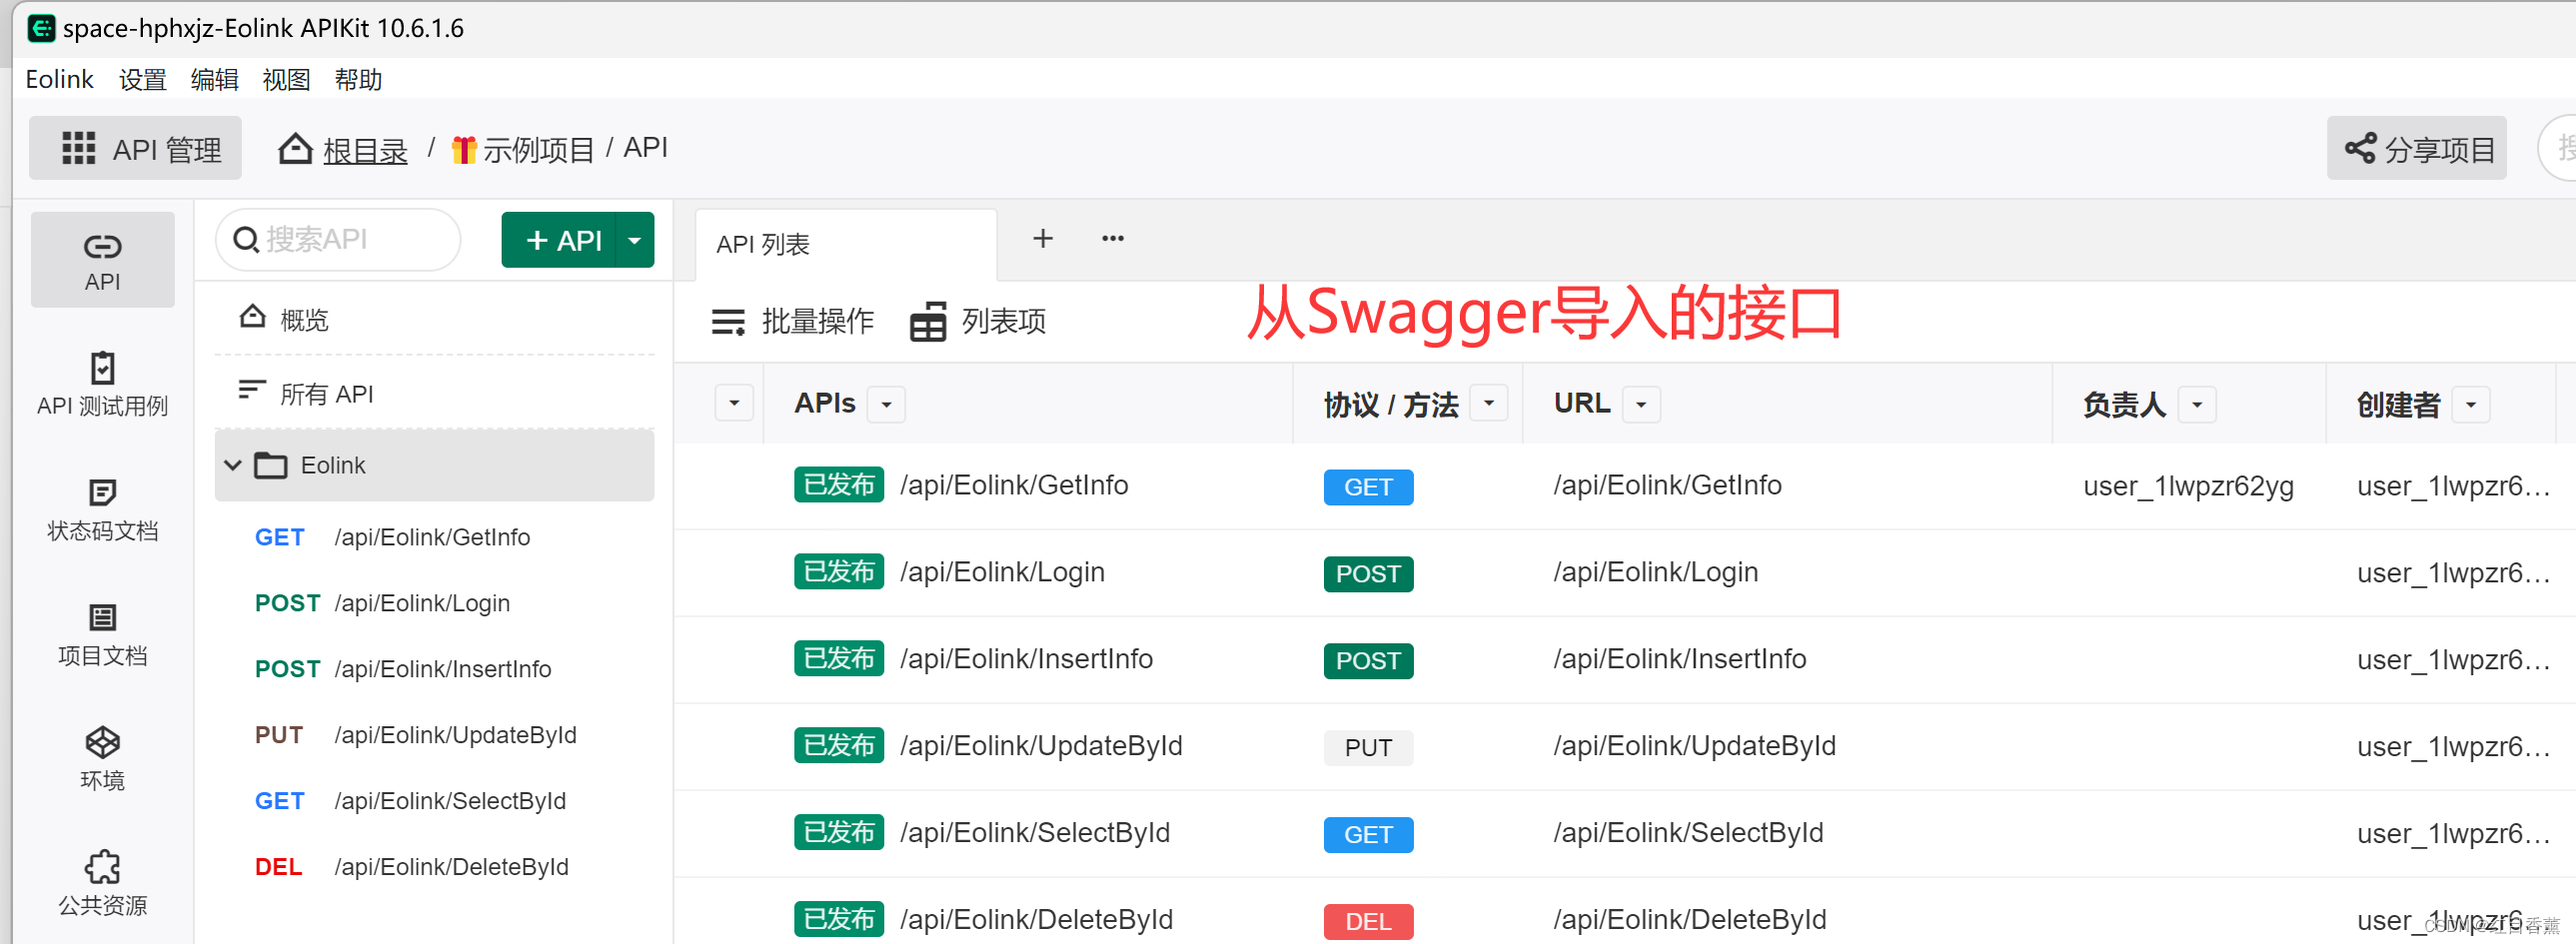
Task: Open the + API dropdown arrow
Action: point(635,240)
